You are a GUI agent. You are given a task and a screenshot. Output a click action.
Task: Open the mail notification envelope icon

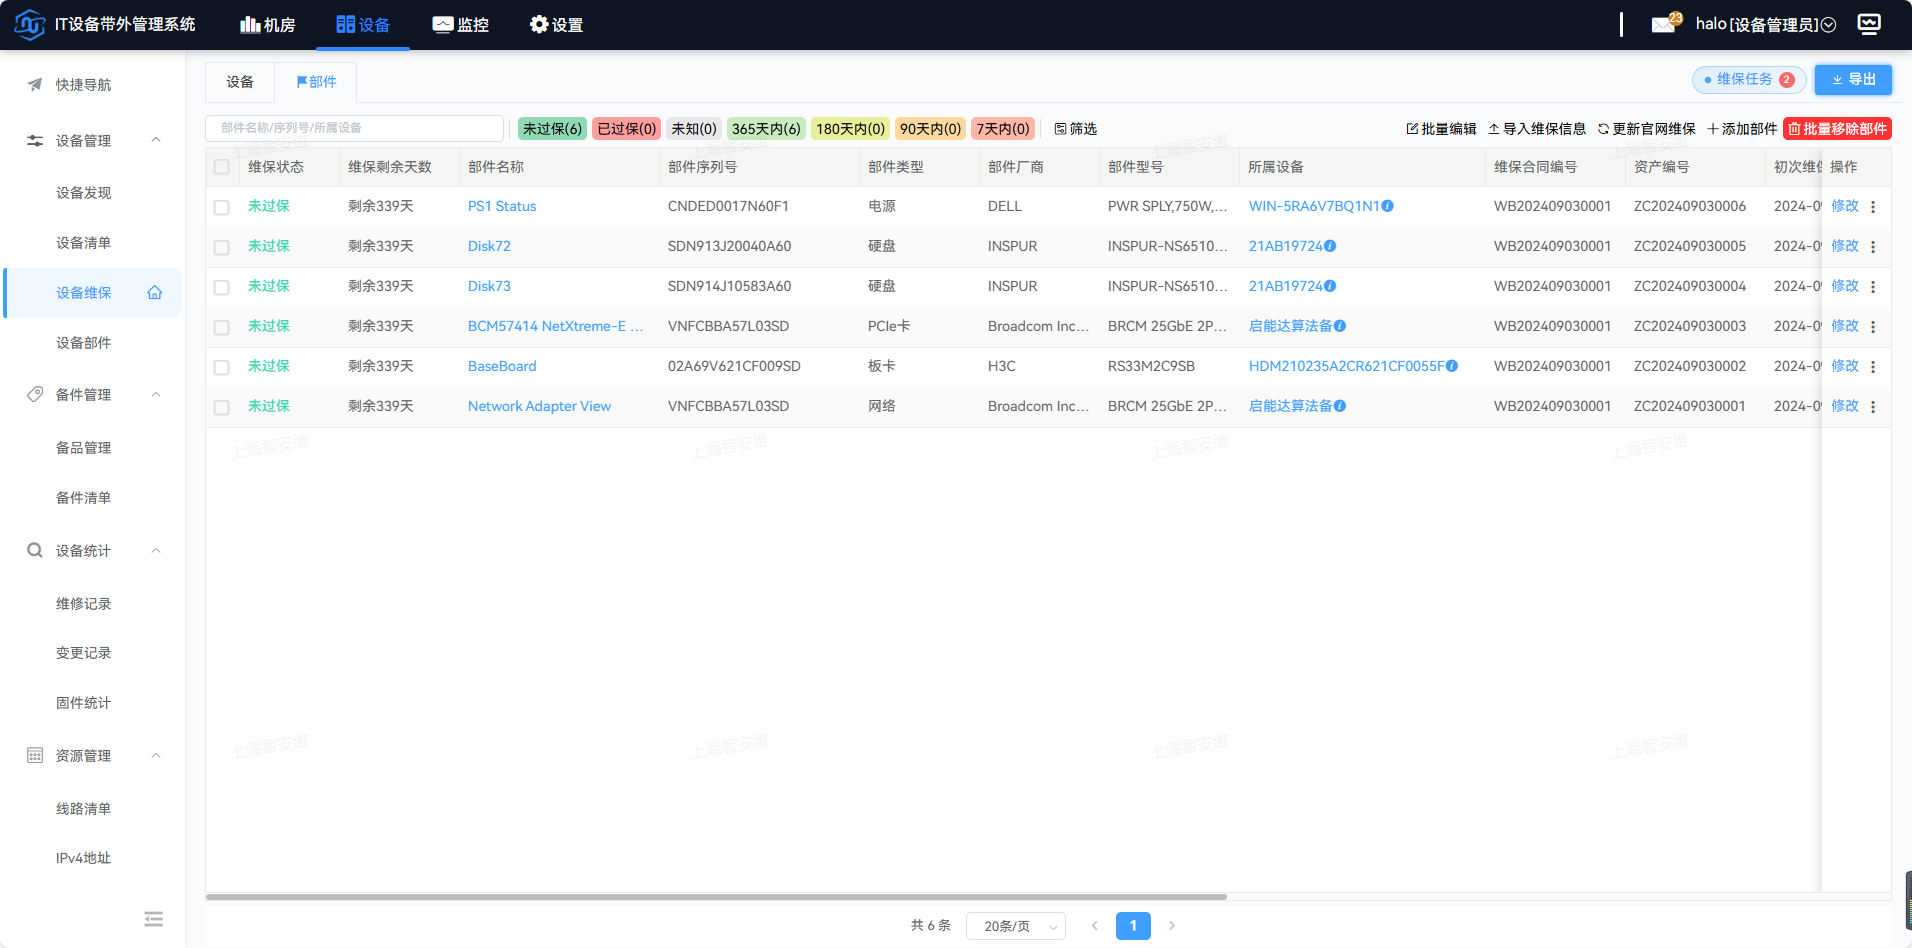pyautogui.click(x=1663, y=24)
